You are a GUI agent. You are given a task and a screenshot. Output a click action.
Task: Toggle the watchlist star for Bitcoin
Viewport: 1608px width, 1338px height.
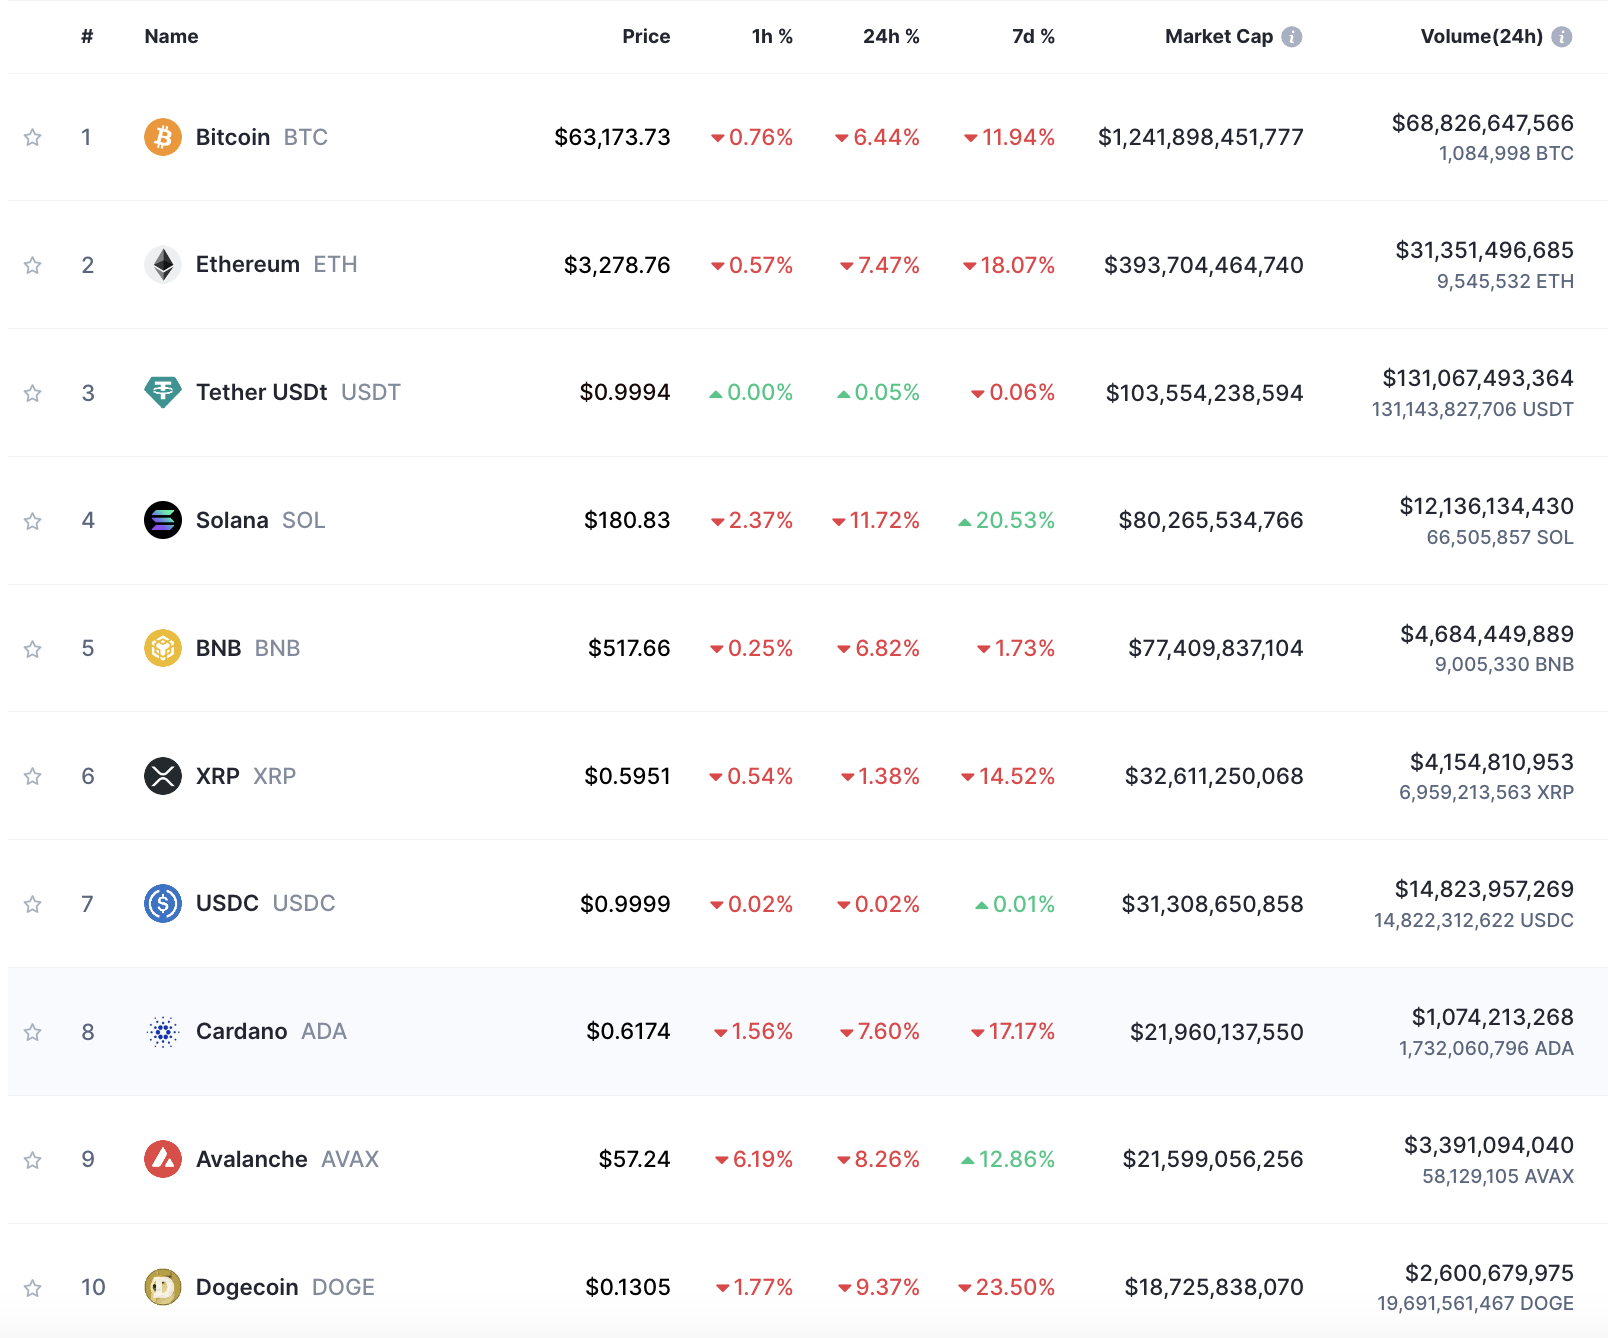(x=33, y=137)
